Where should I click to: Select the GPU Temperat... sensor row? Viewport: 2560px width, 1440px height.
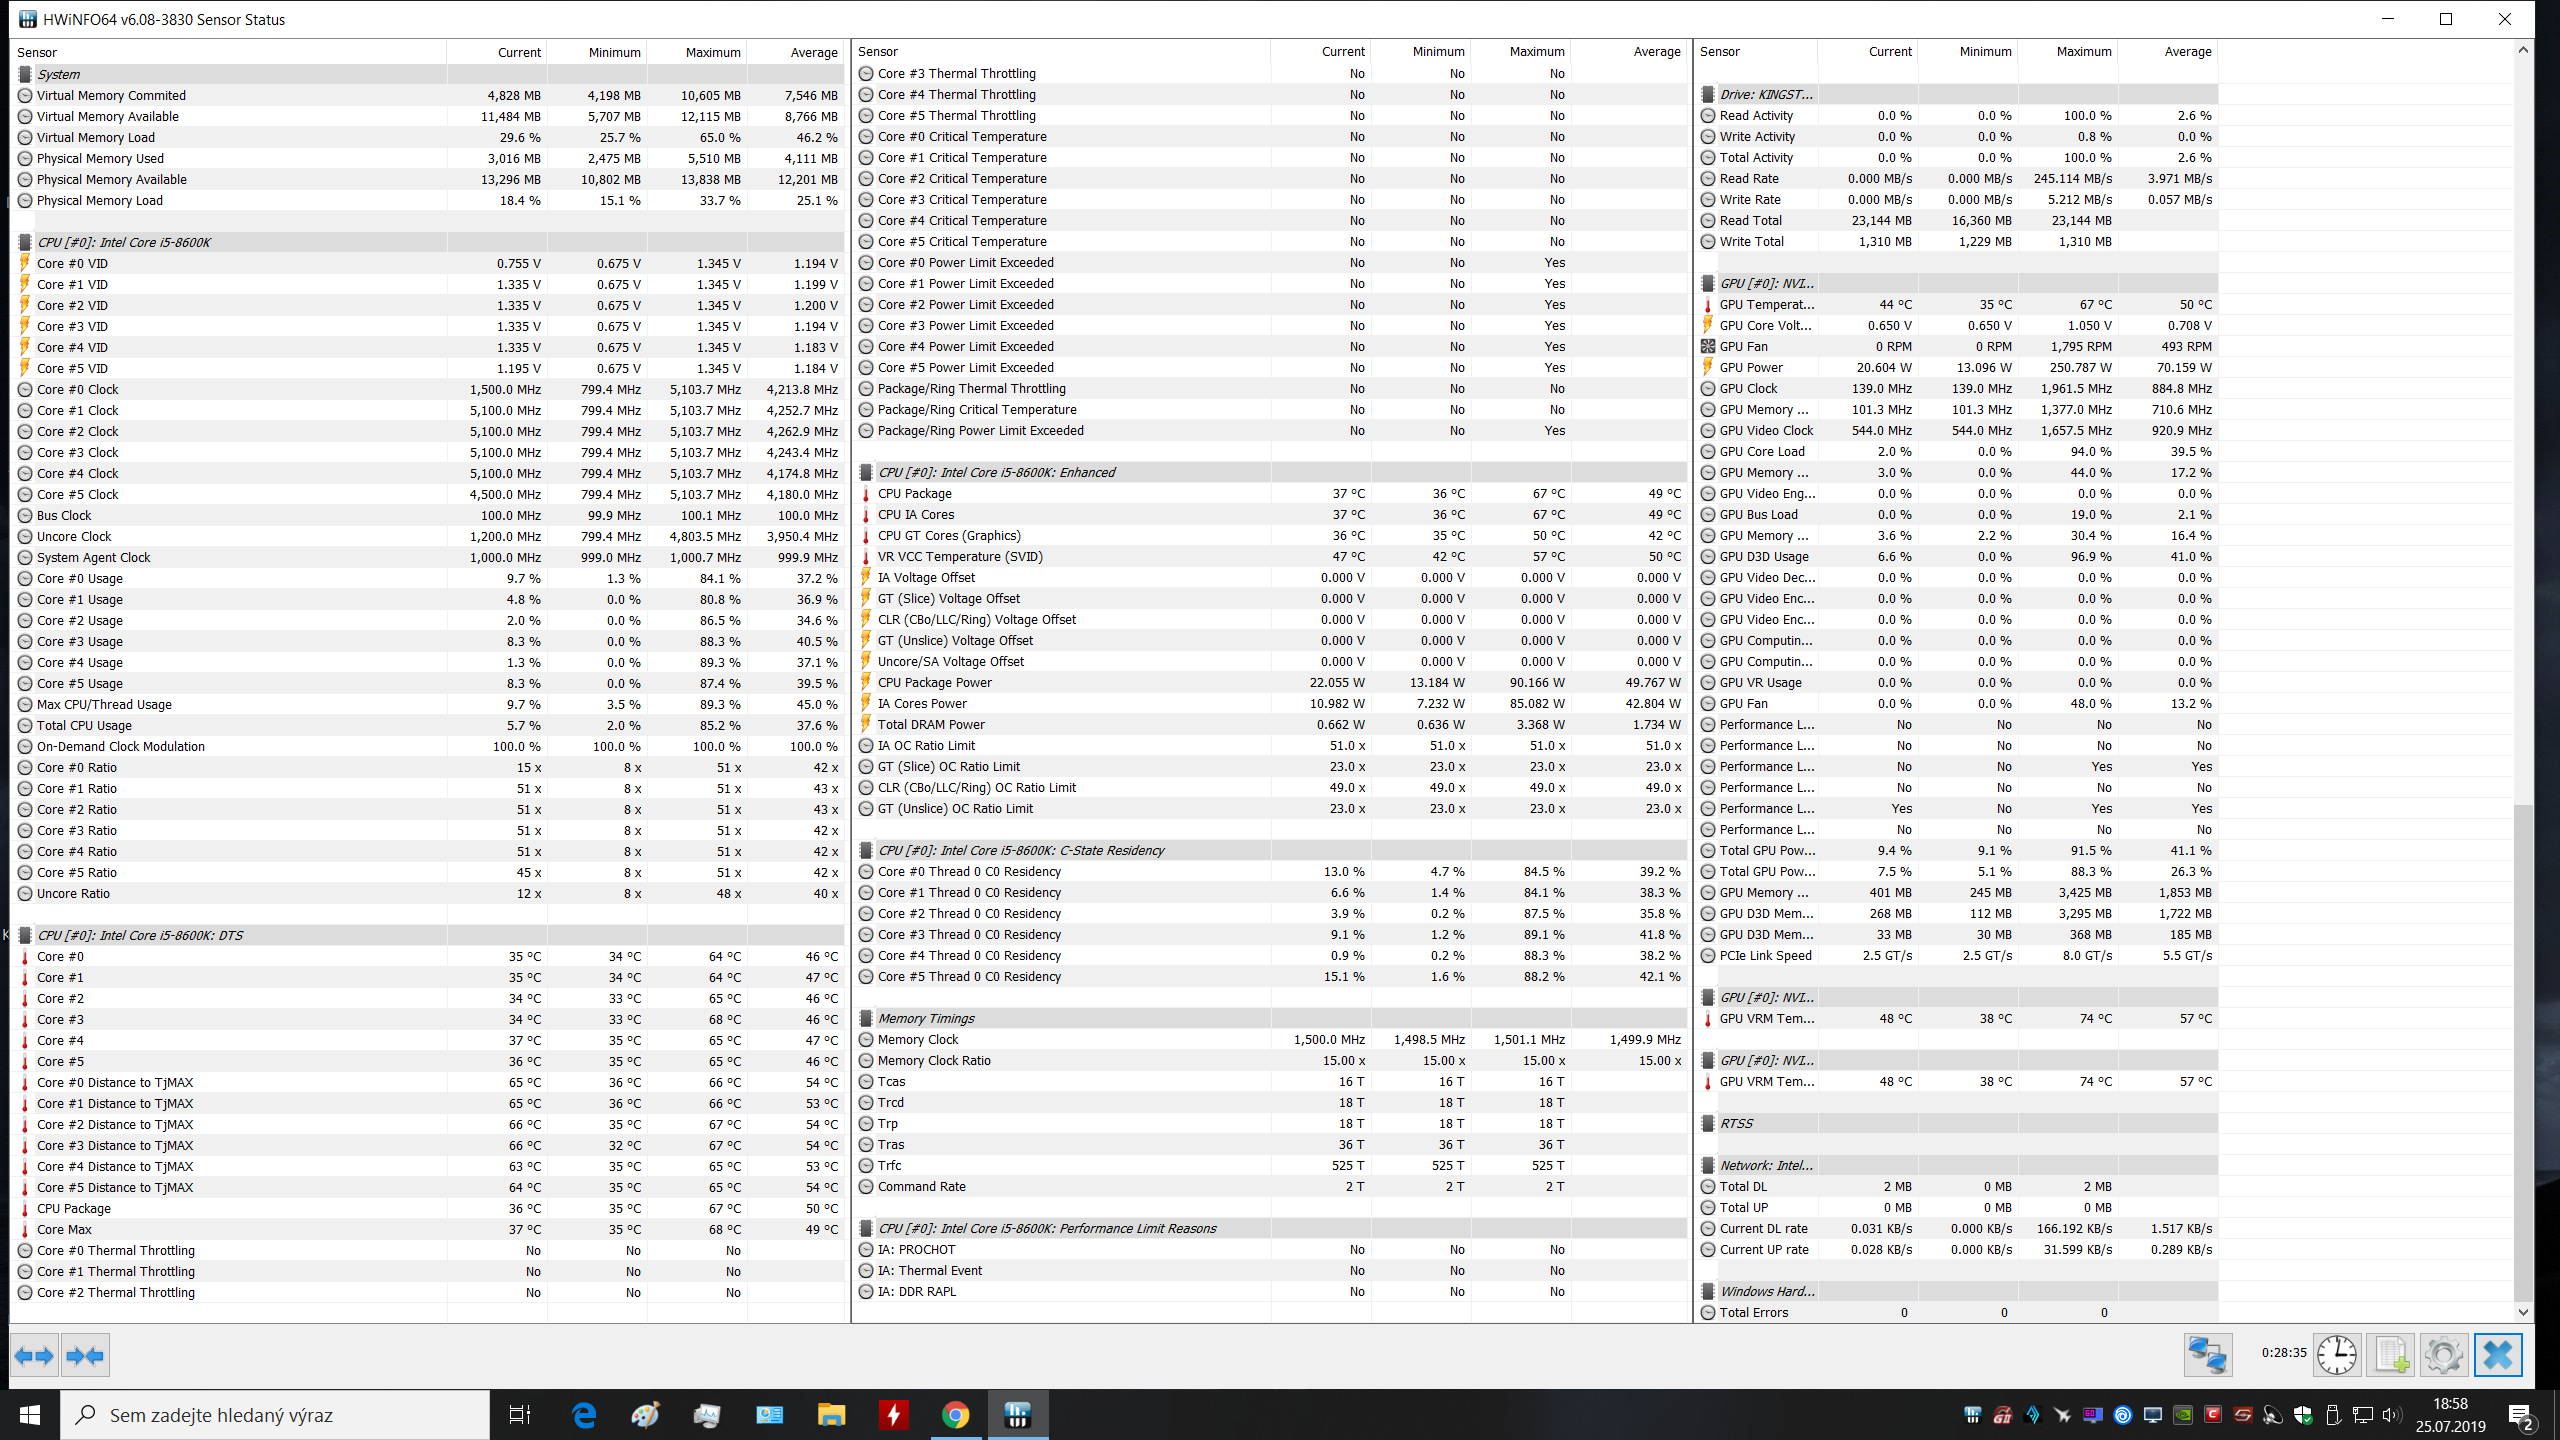[1766, 304]
